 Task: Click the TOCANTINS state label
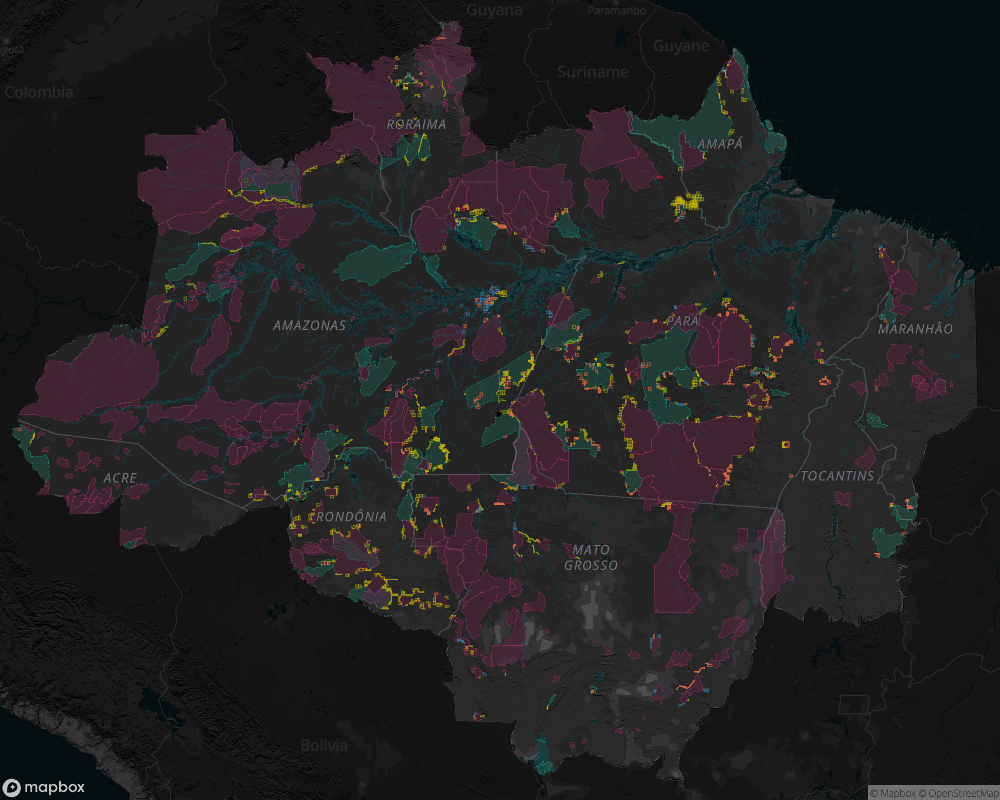[x=837, y=476]
